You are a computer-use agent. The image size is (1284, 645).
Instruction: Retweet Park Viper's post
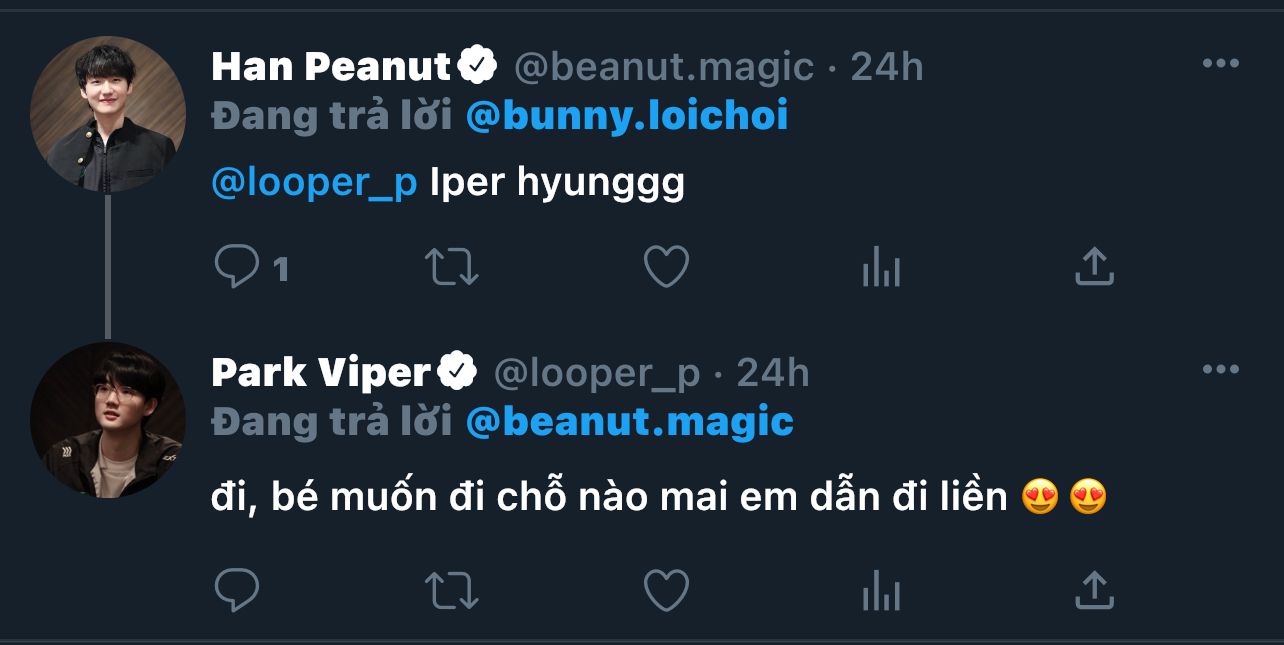451,589
